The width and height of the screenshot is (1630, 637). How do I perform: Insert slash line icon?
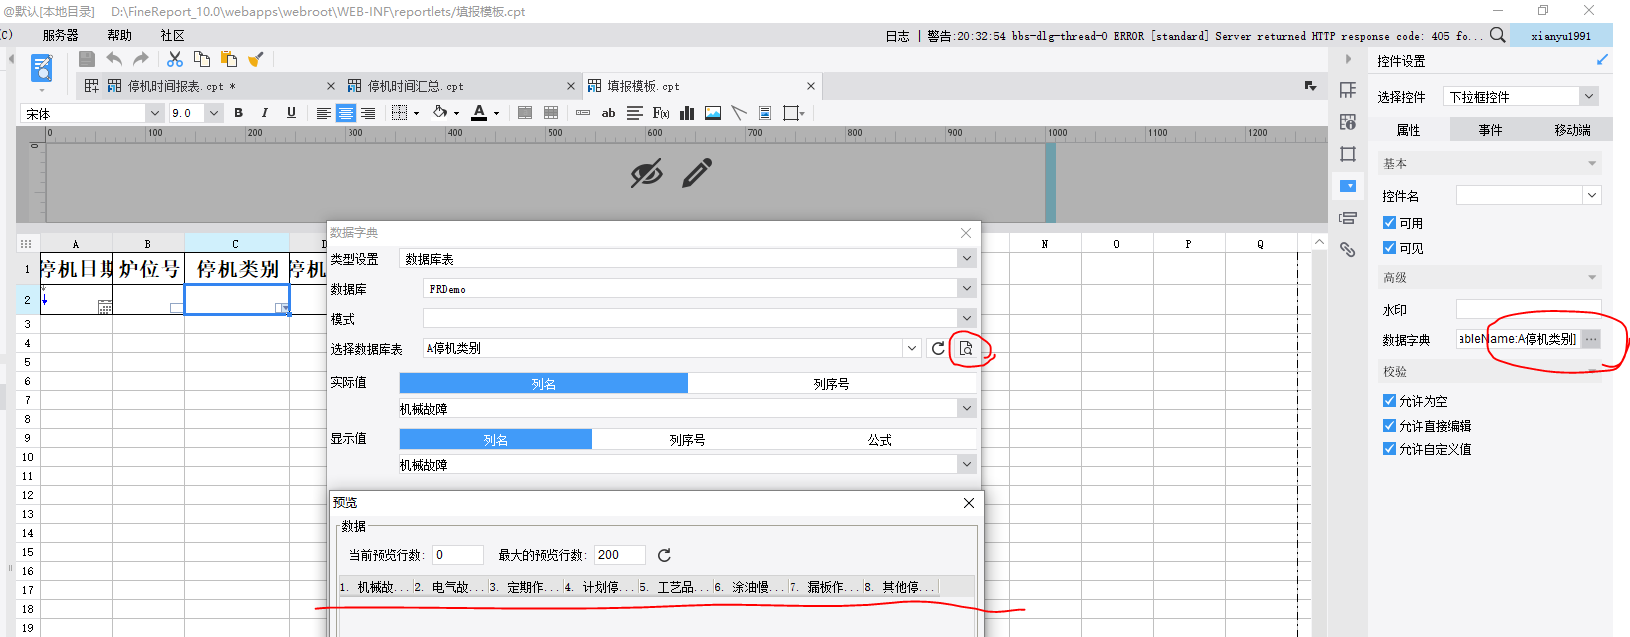point(739,113)
